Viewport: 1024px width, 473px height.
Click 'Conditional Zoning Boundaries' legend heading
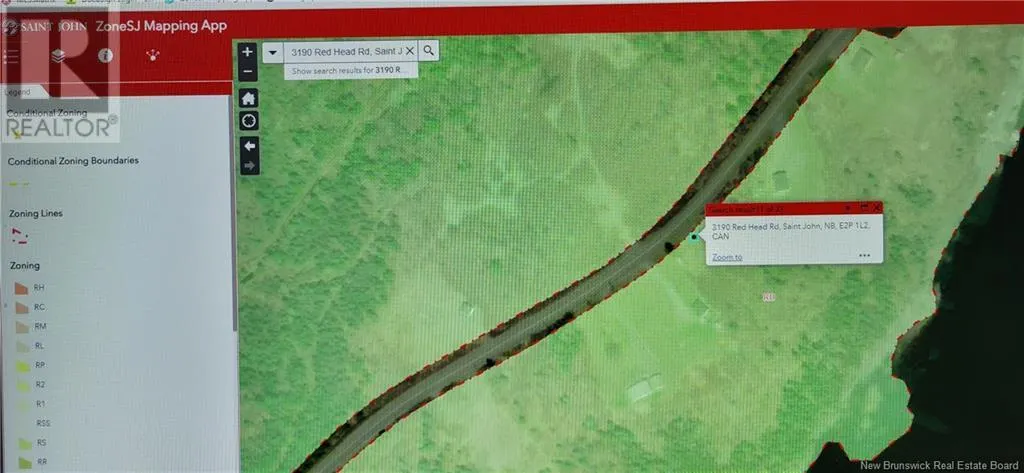73,161
